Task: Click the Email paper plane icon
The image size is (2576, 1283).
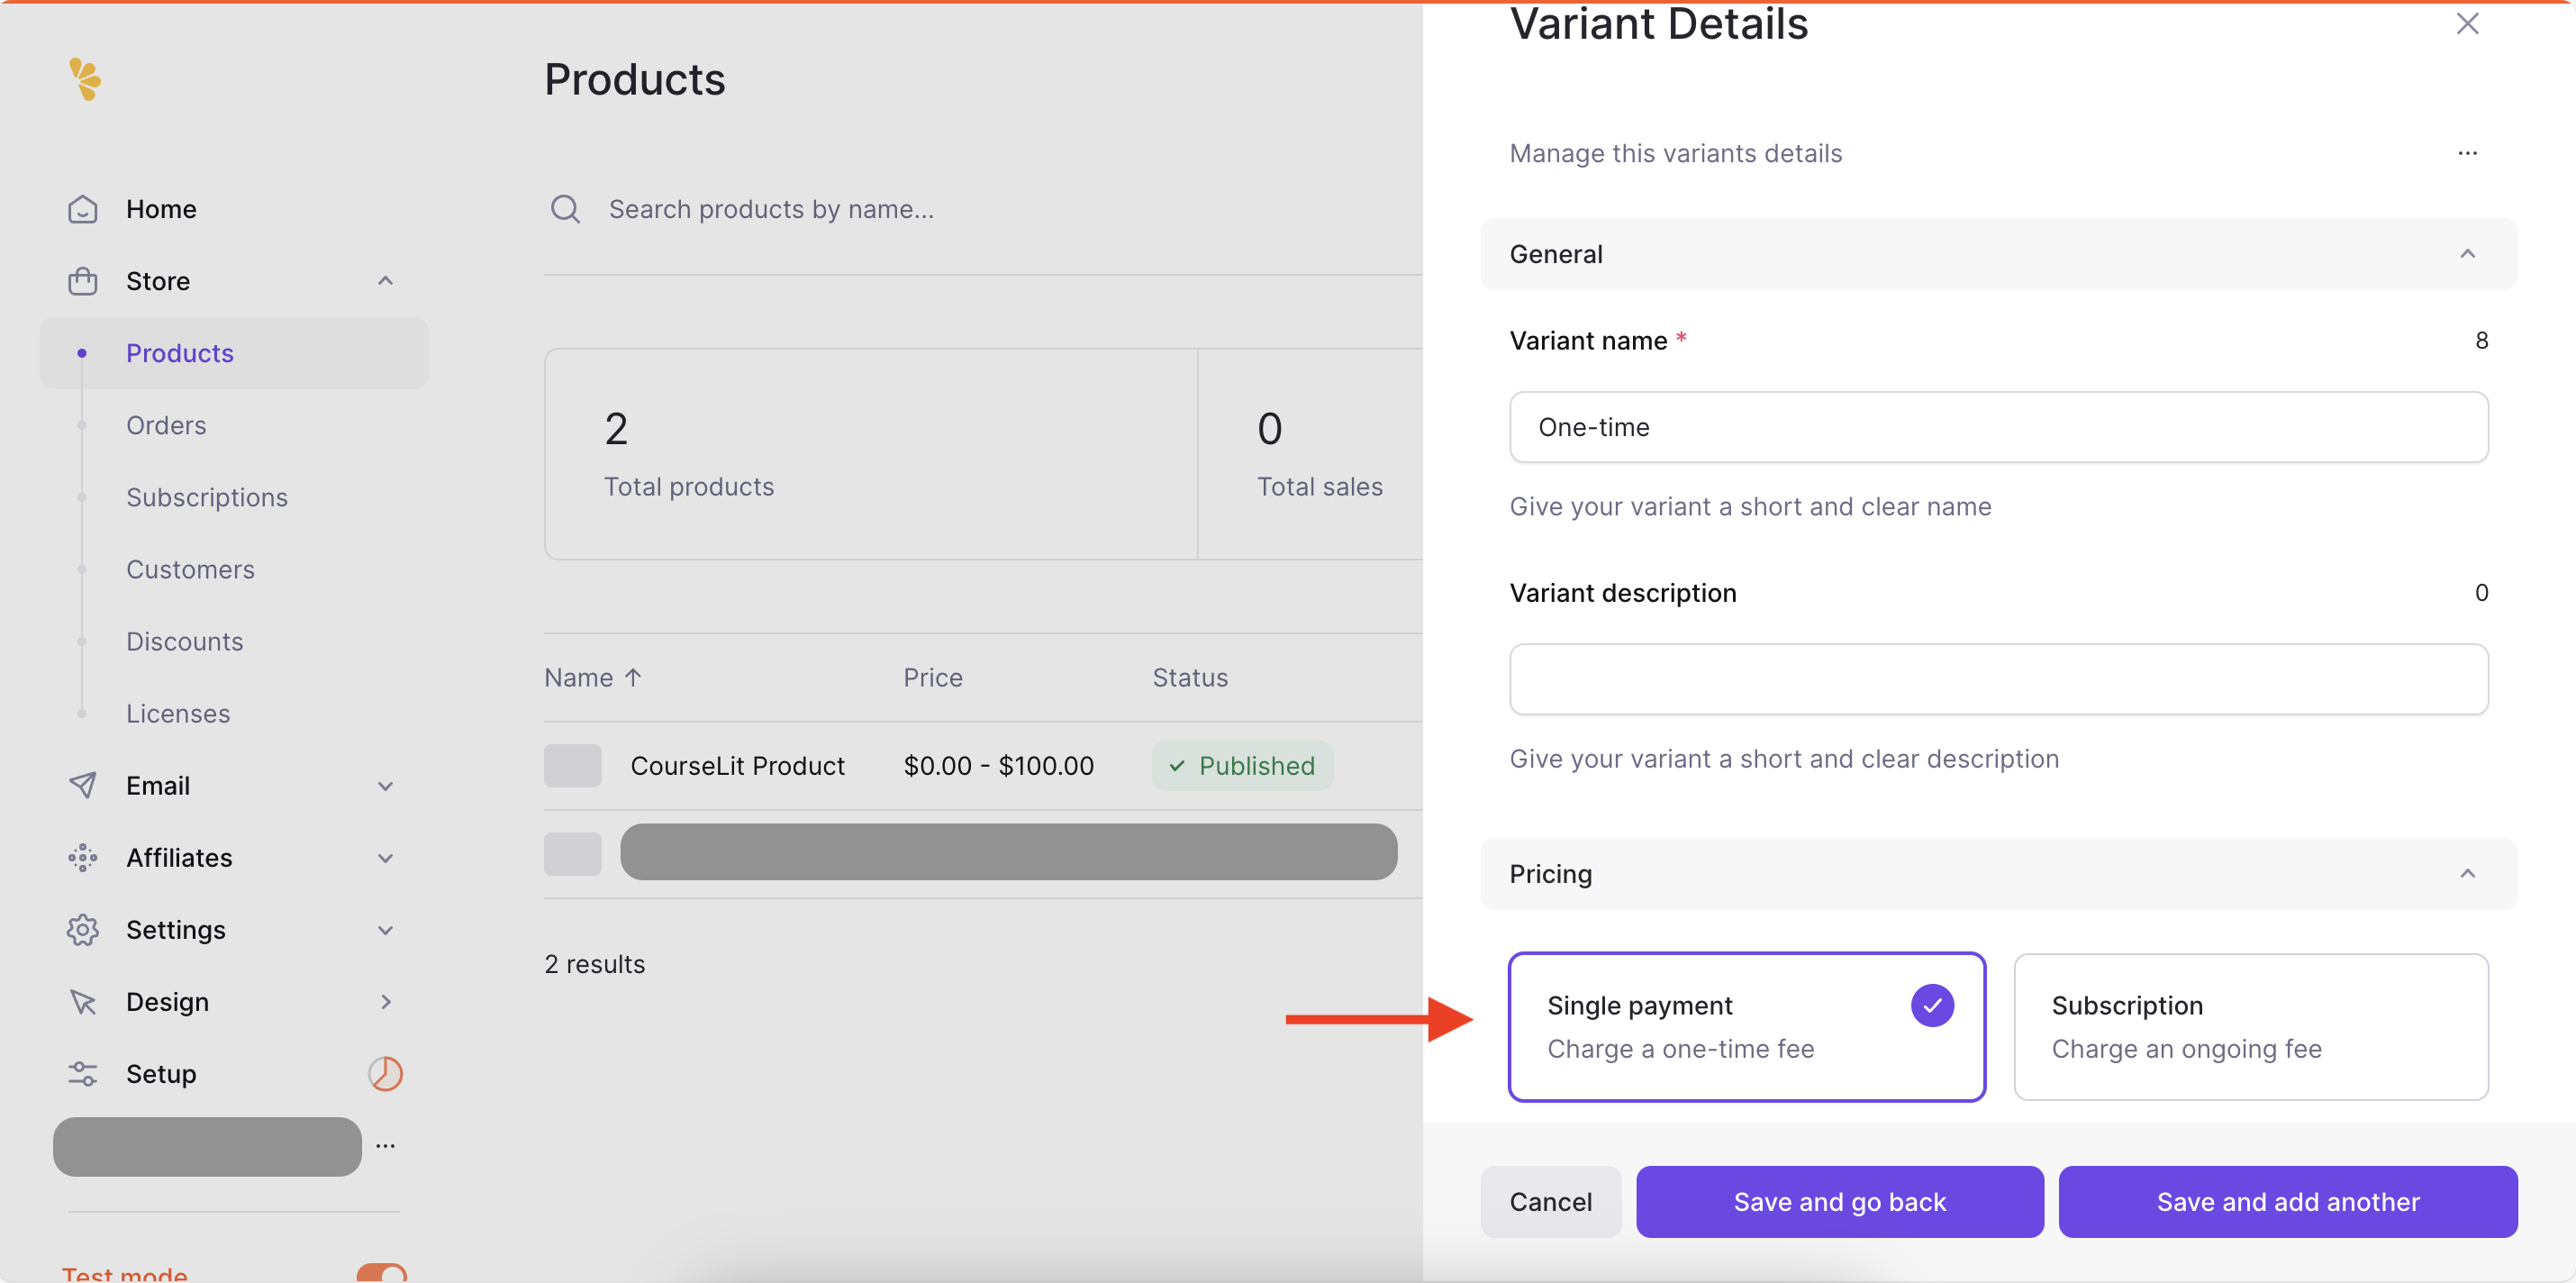Action: point(83,785)
